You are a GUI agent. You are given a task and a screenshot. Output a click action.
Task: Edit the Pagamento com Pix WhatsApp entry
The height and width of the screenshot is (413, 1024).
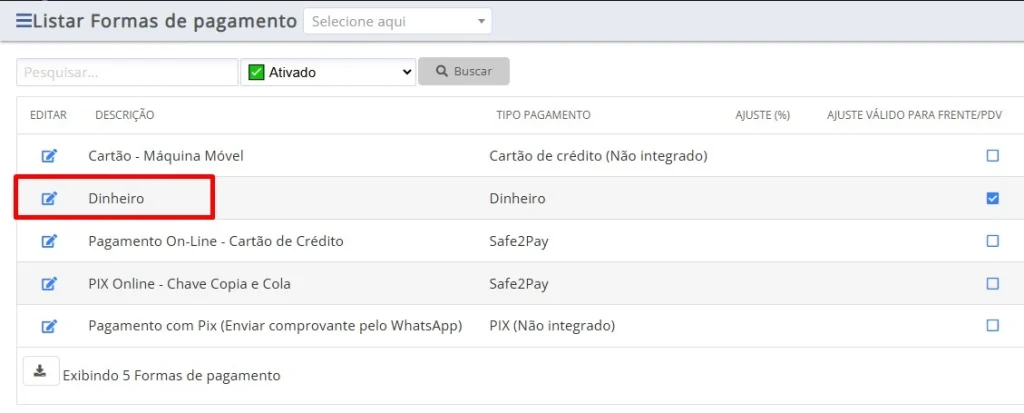click(50, 325)
